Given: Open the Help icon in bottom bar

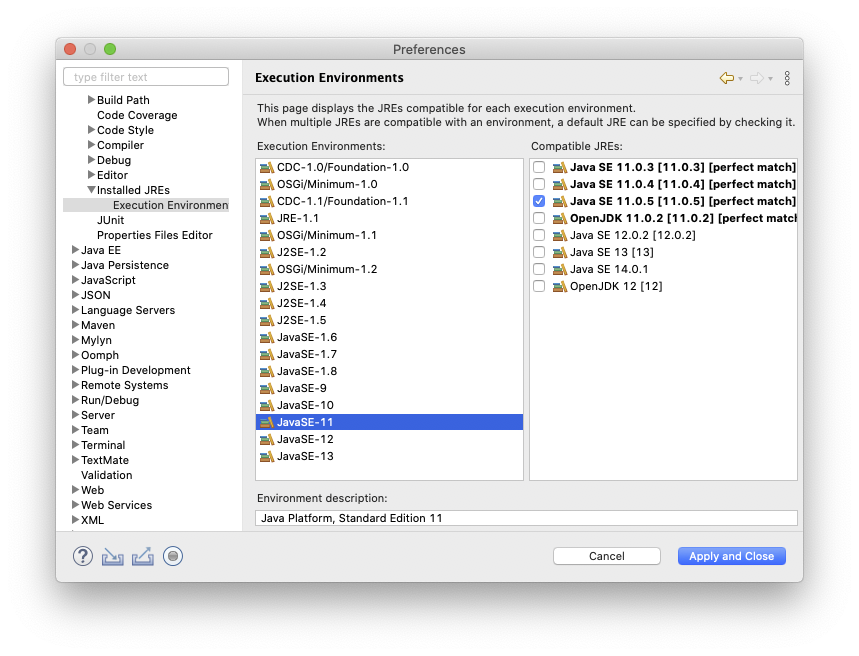Looking at the screenshot, I should 83,556.
